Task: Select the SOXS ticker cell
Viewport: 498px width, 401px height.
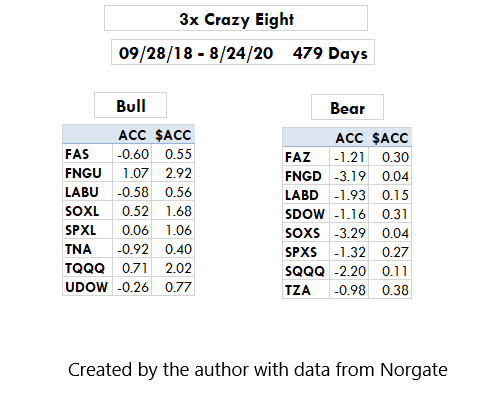Action: click(306, 232)
